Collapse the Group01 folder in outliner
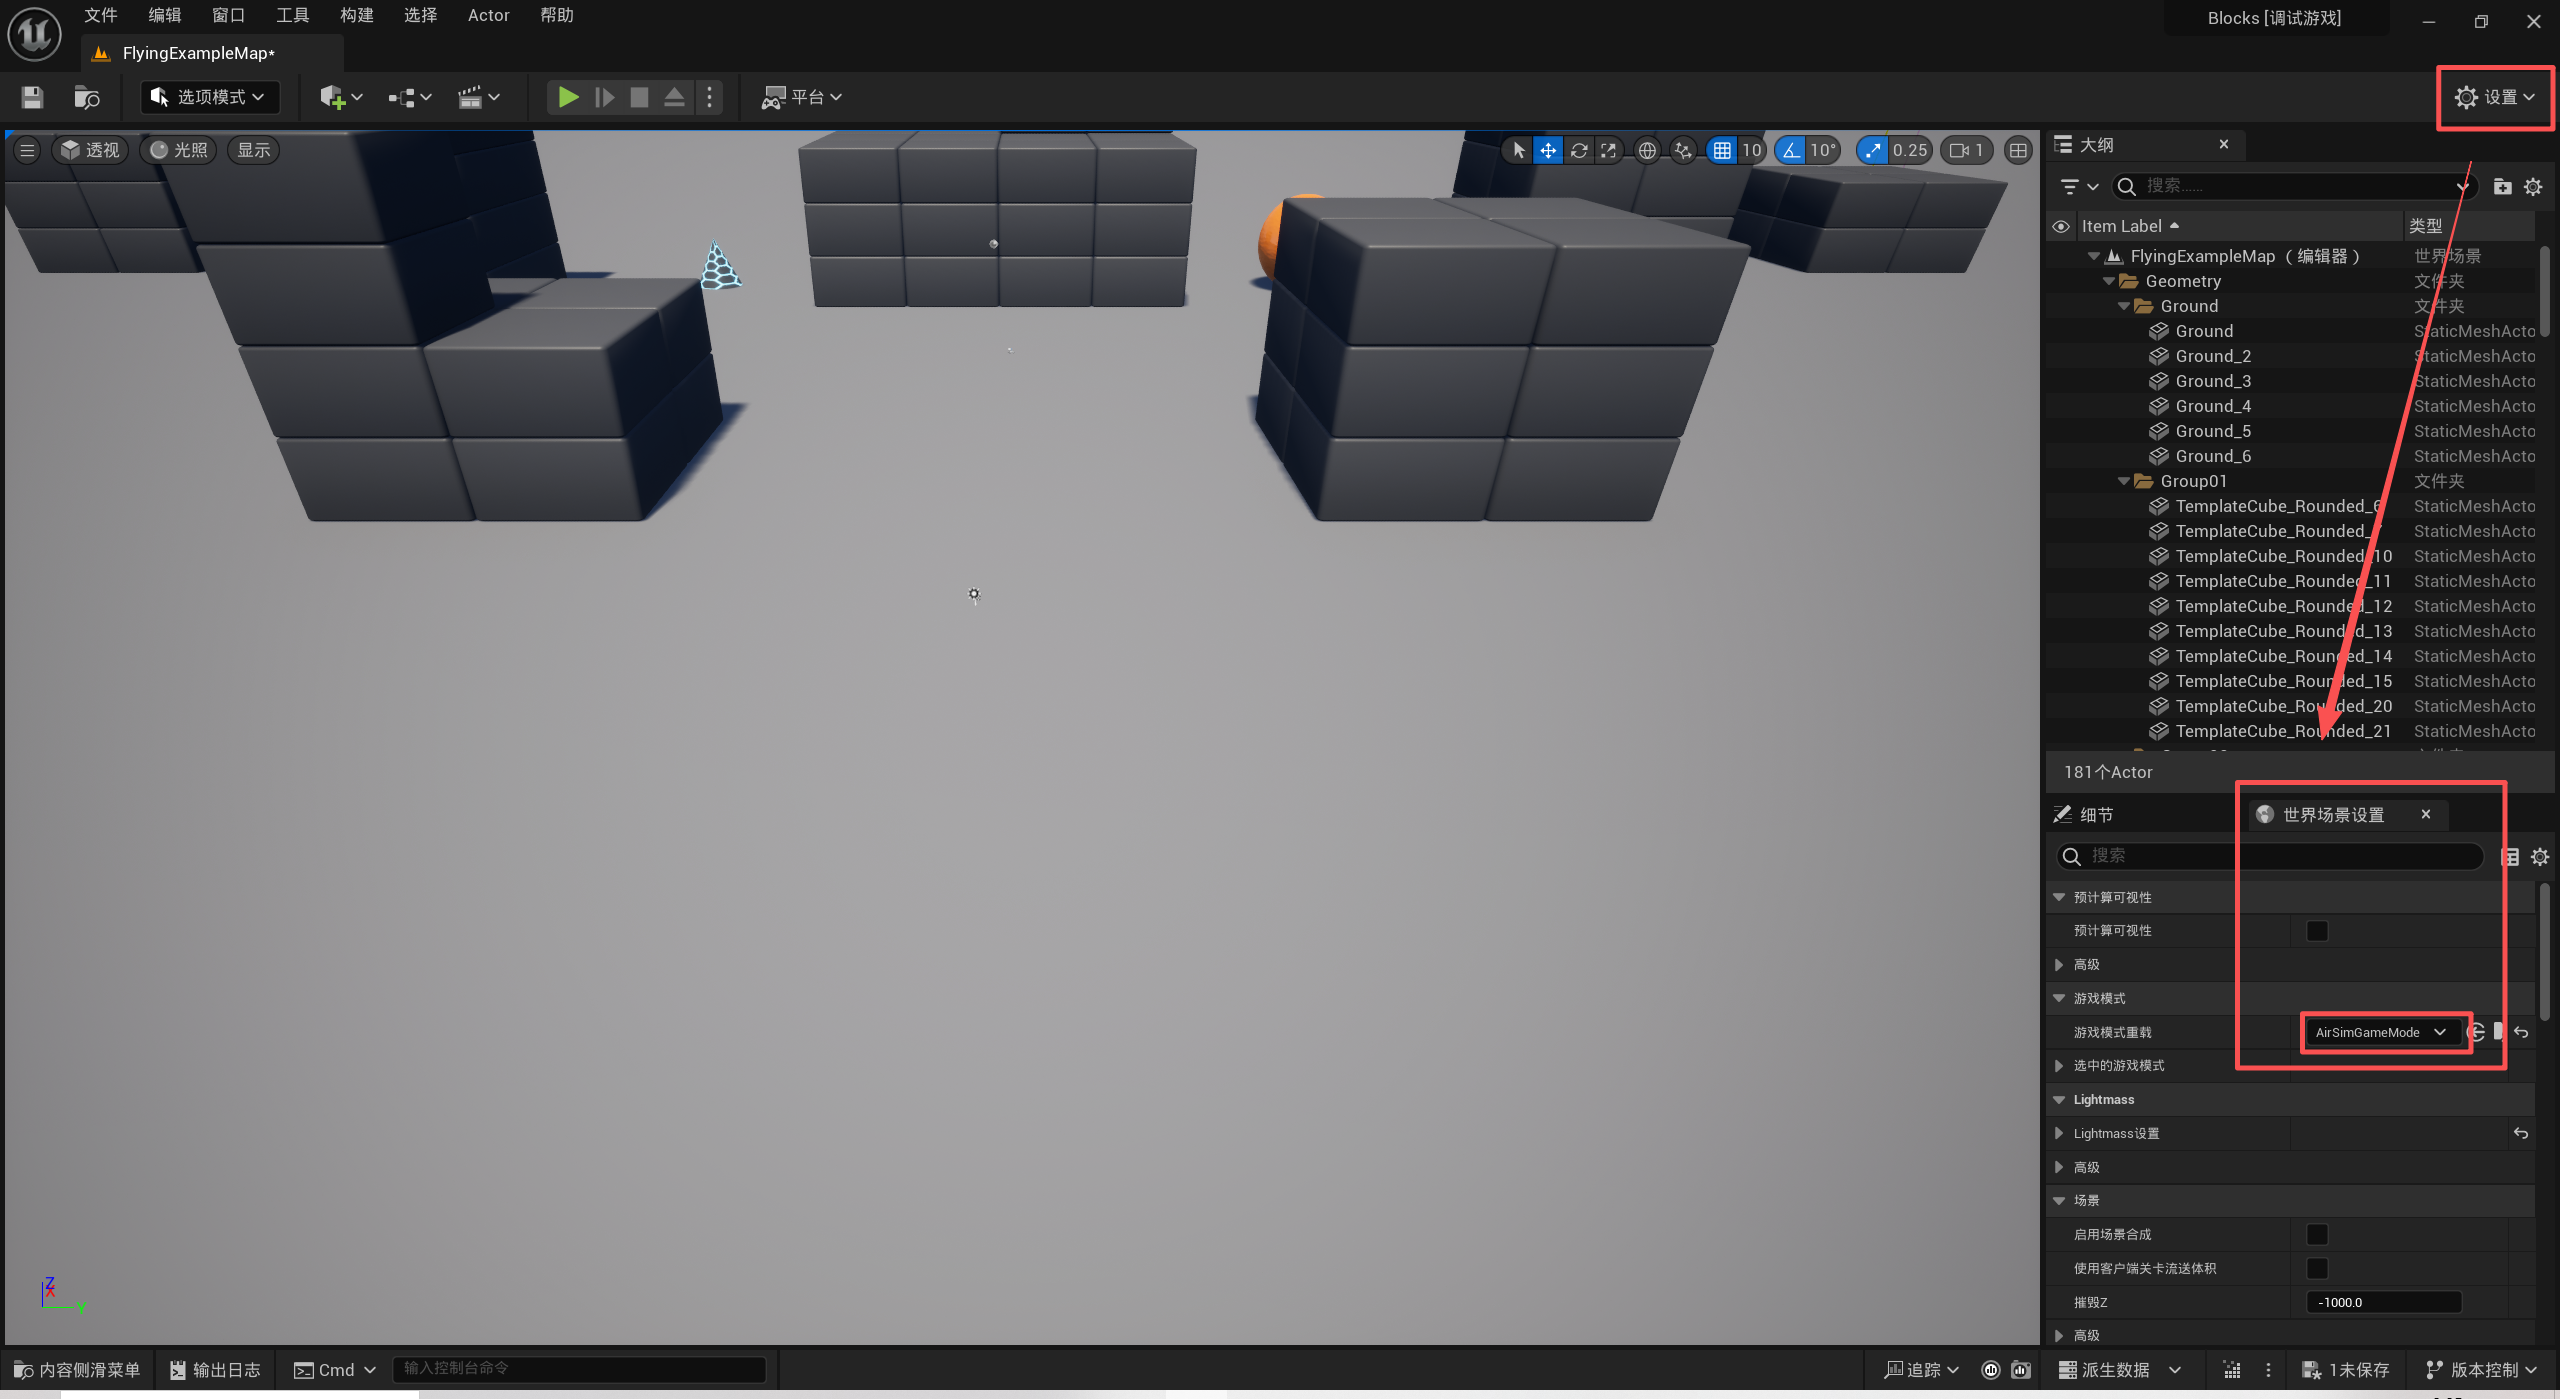Screen dimensions: 2560x1399 click(2123, 481)
